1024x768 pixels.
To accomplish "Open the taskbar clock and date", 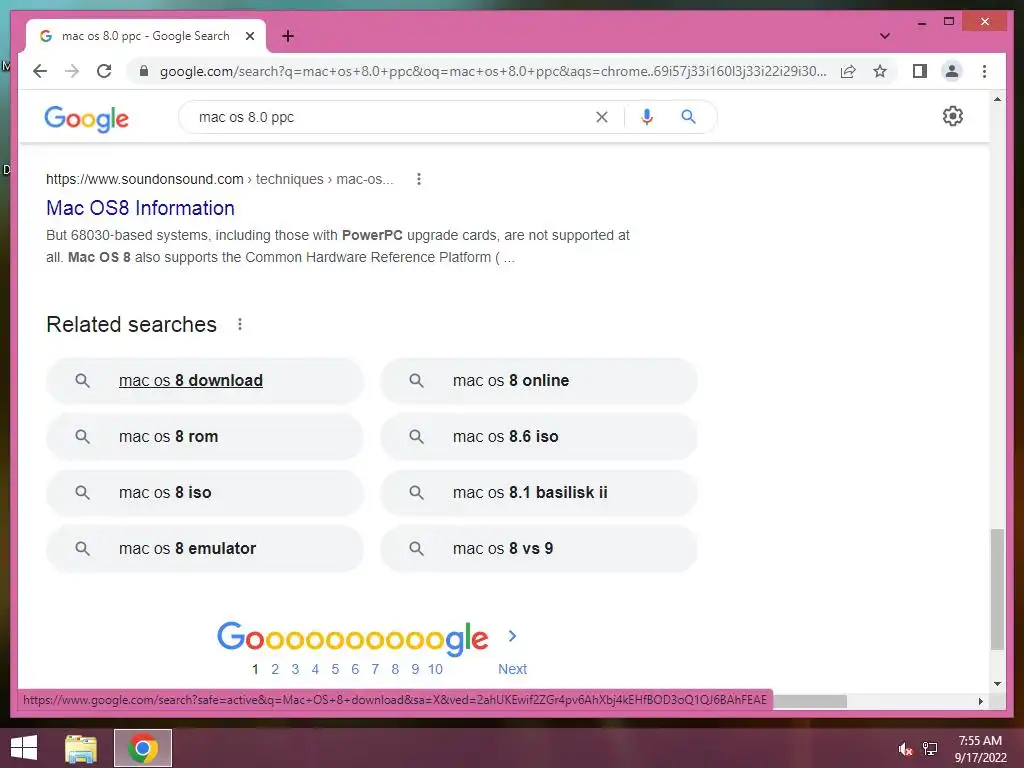I will tap(980, 748).
